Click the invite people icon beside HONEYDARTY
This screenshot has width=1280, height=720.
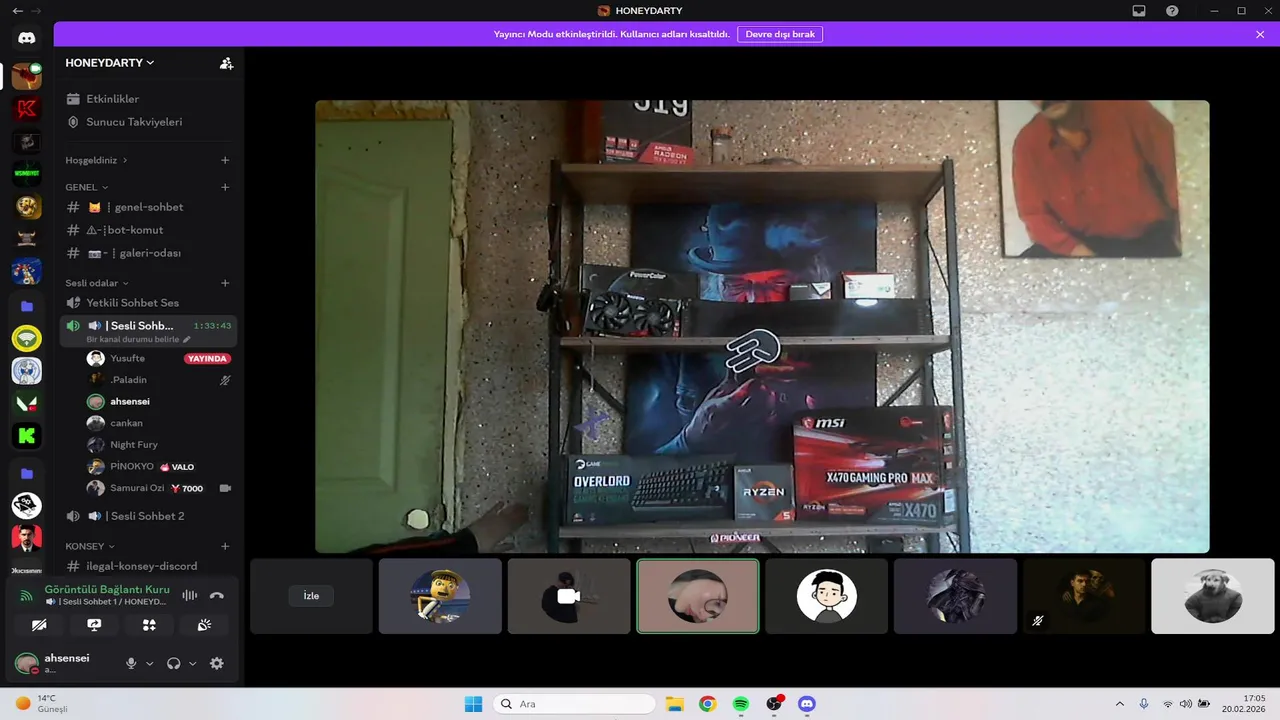[x=226, y=63]
